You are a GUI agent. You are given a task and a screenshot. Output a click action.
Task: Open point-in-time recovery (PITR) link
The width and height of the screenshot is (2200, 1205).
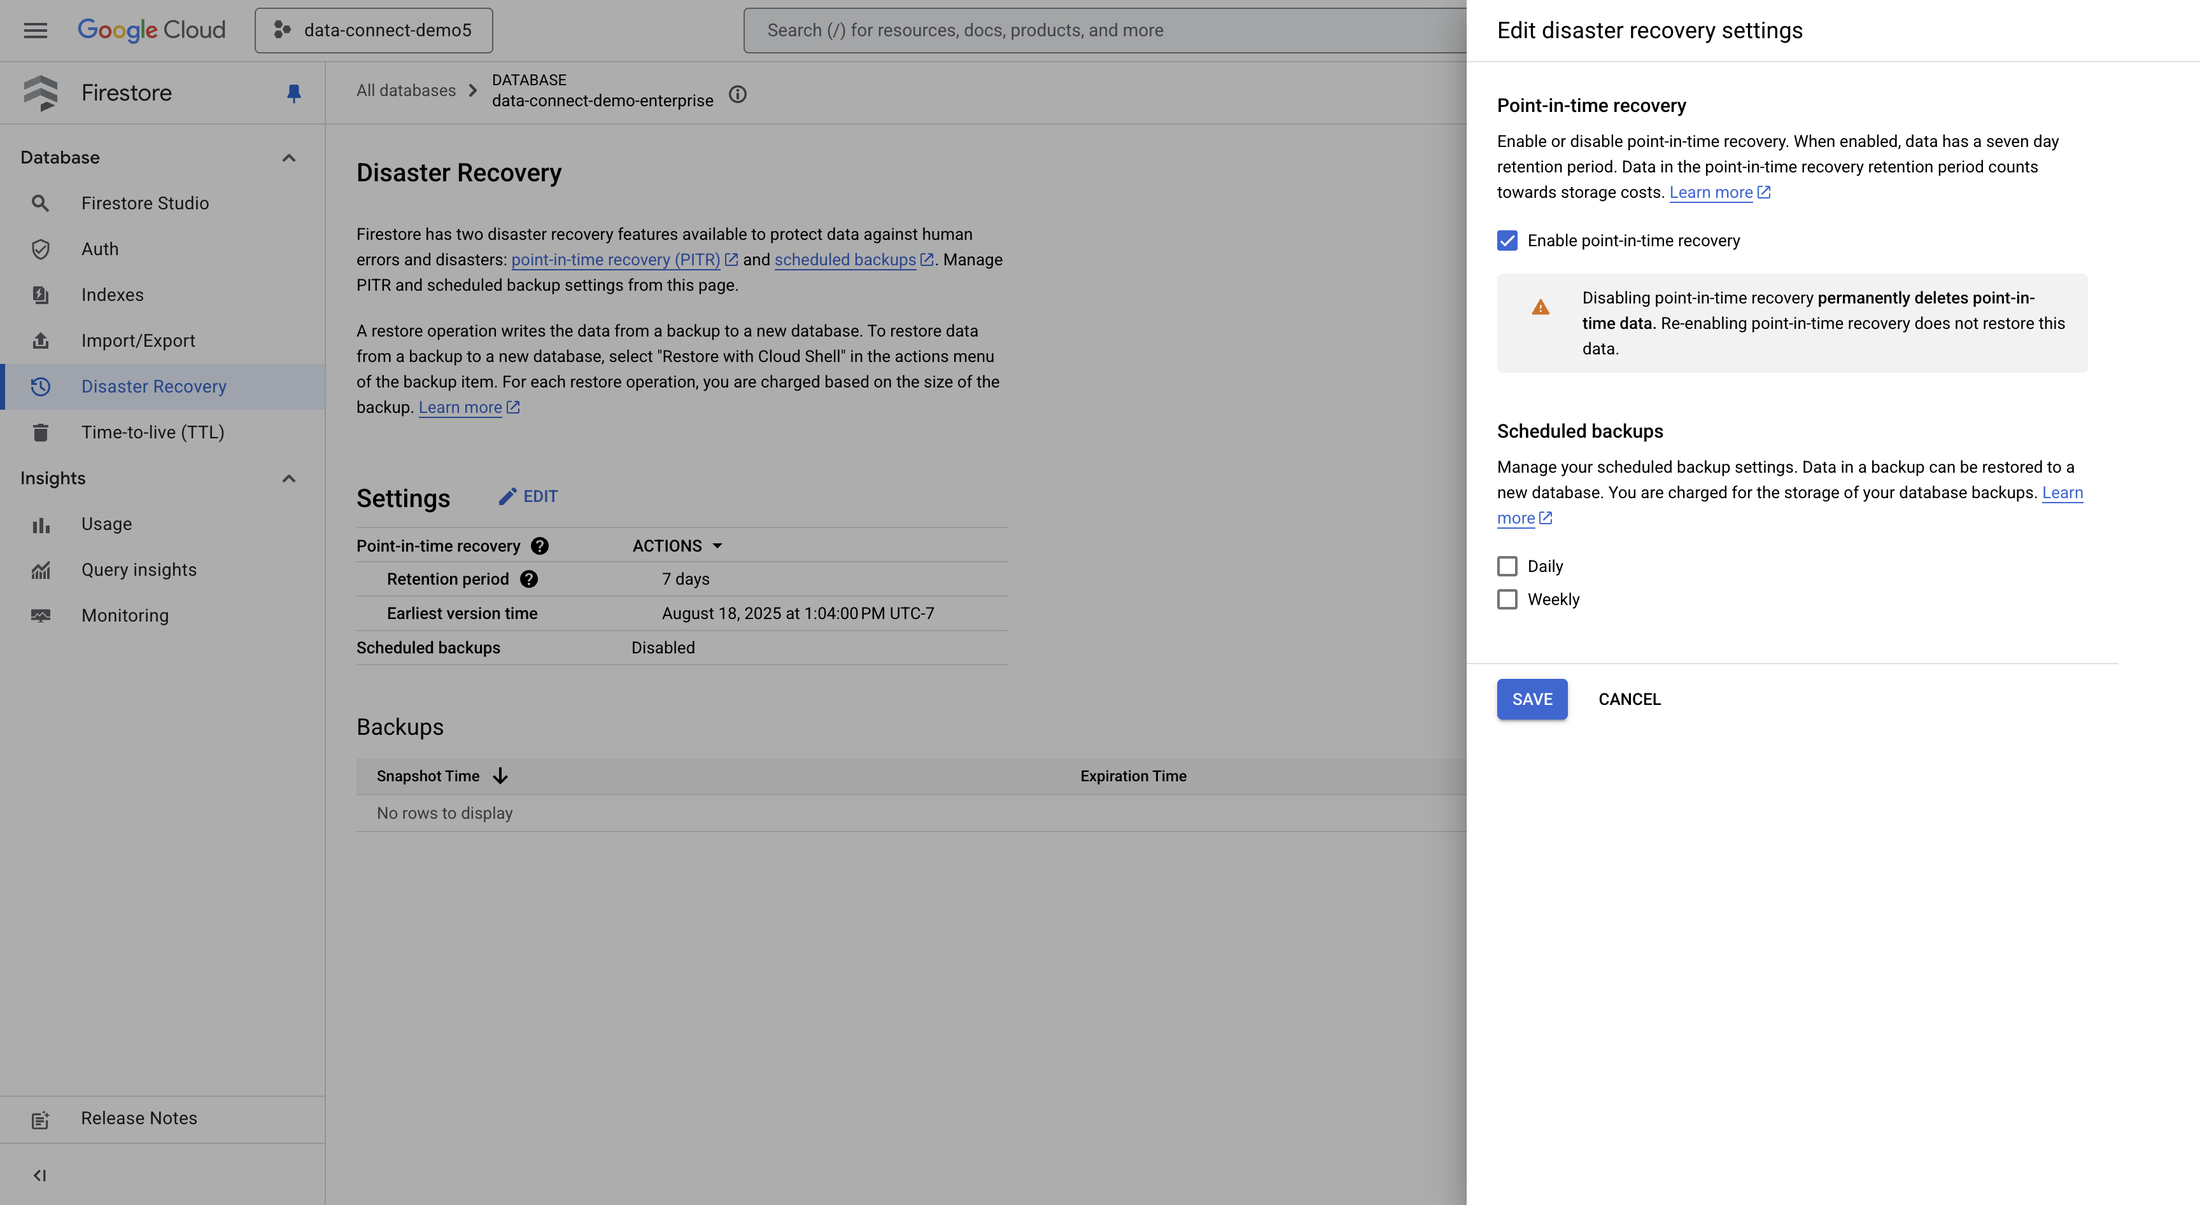point(616,260)
